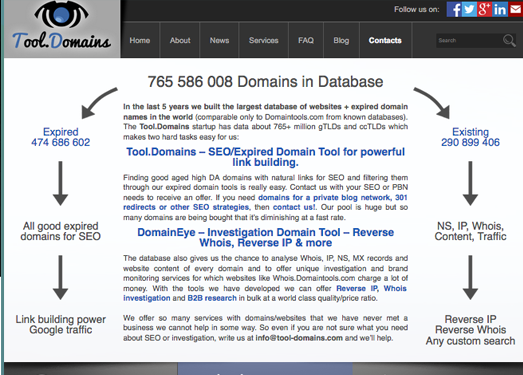This screenshot has height=375, width=523.
Task: Click the 'Follow us on:' label
Action: pos(417,9)
